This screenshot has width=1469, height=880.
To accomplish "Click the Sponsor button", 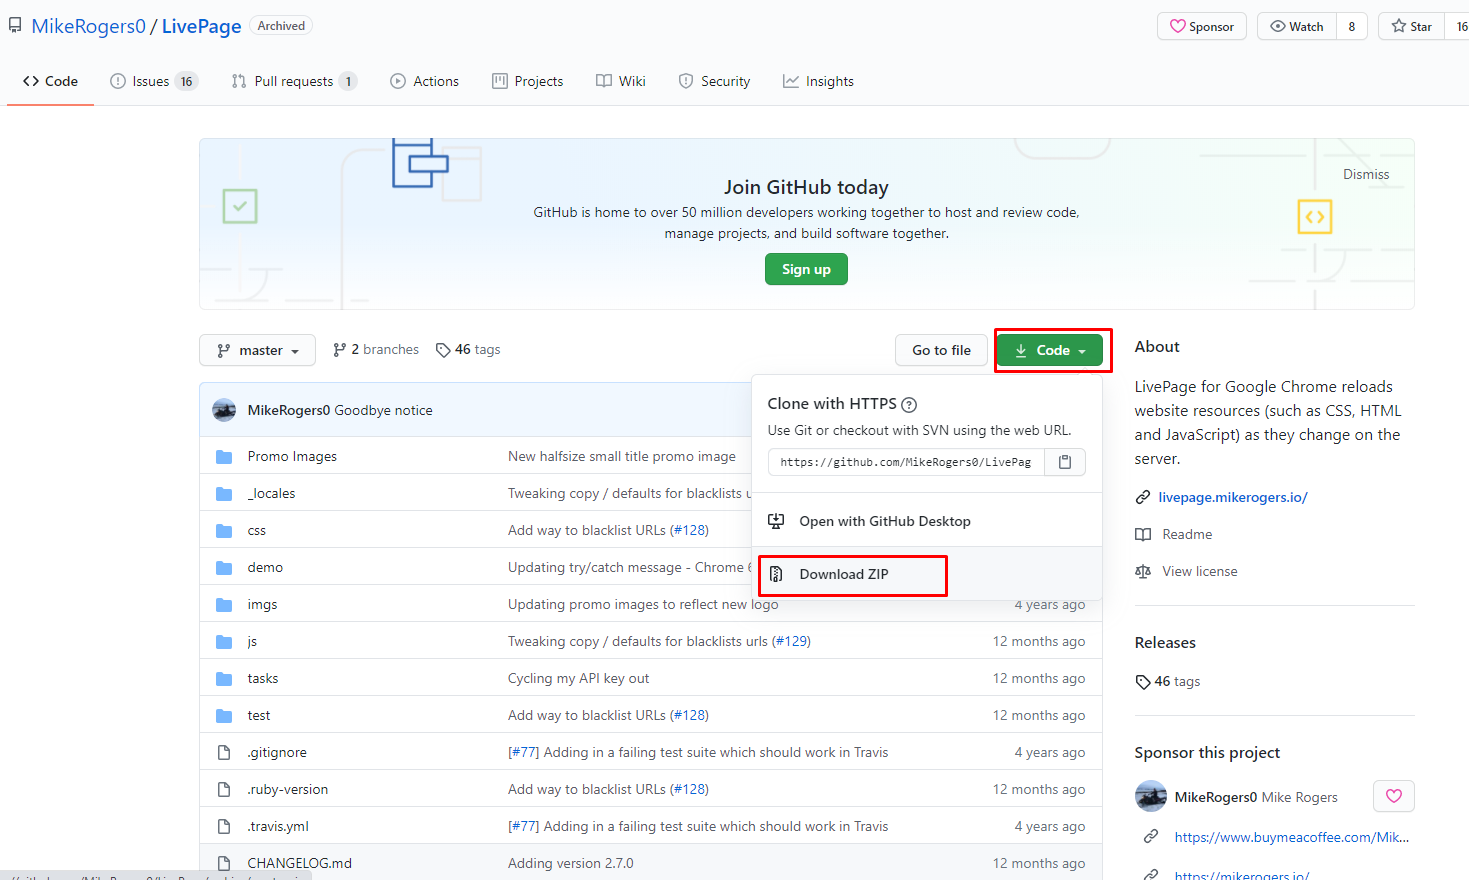I will point(1202,26).
